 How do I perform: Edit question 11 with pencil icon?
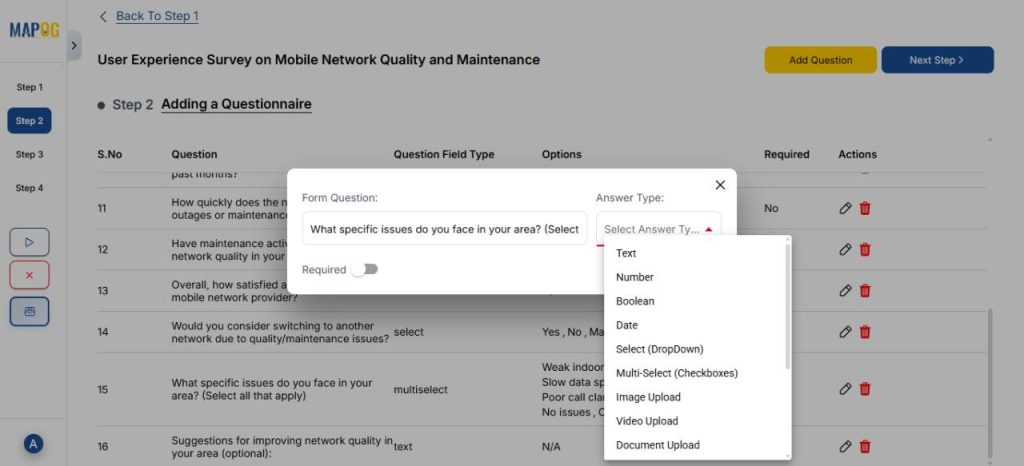845,208
